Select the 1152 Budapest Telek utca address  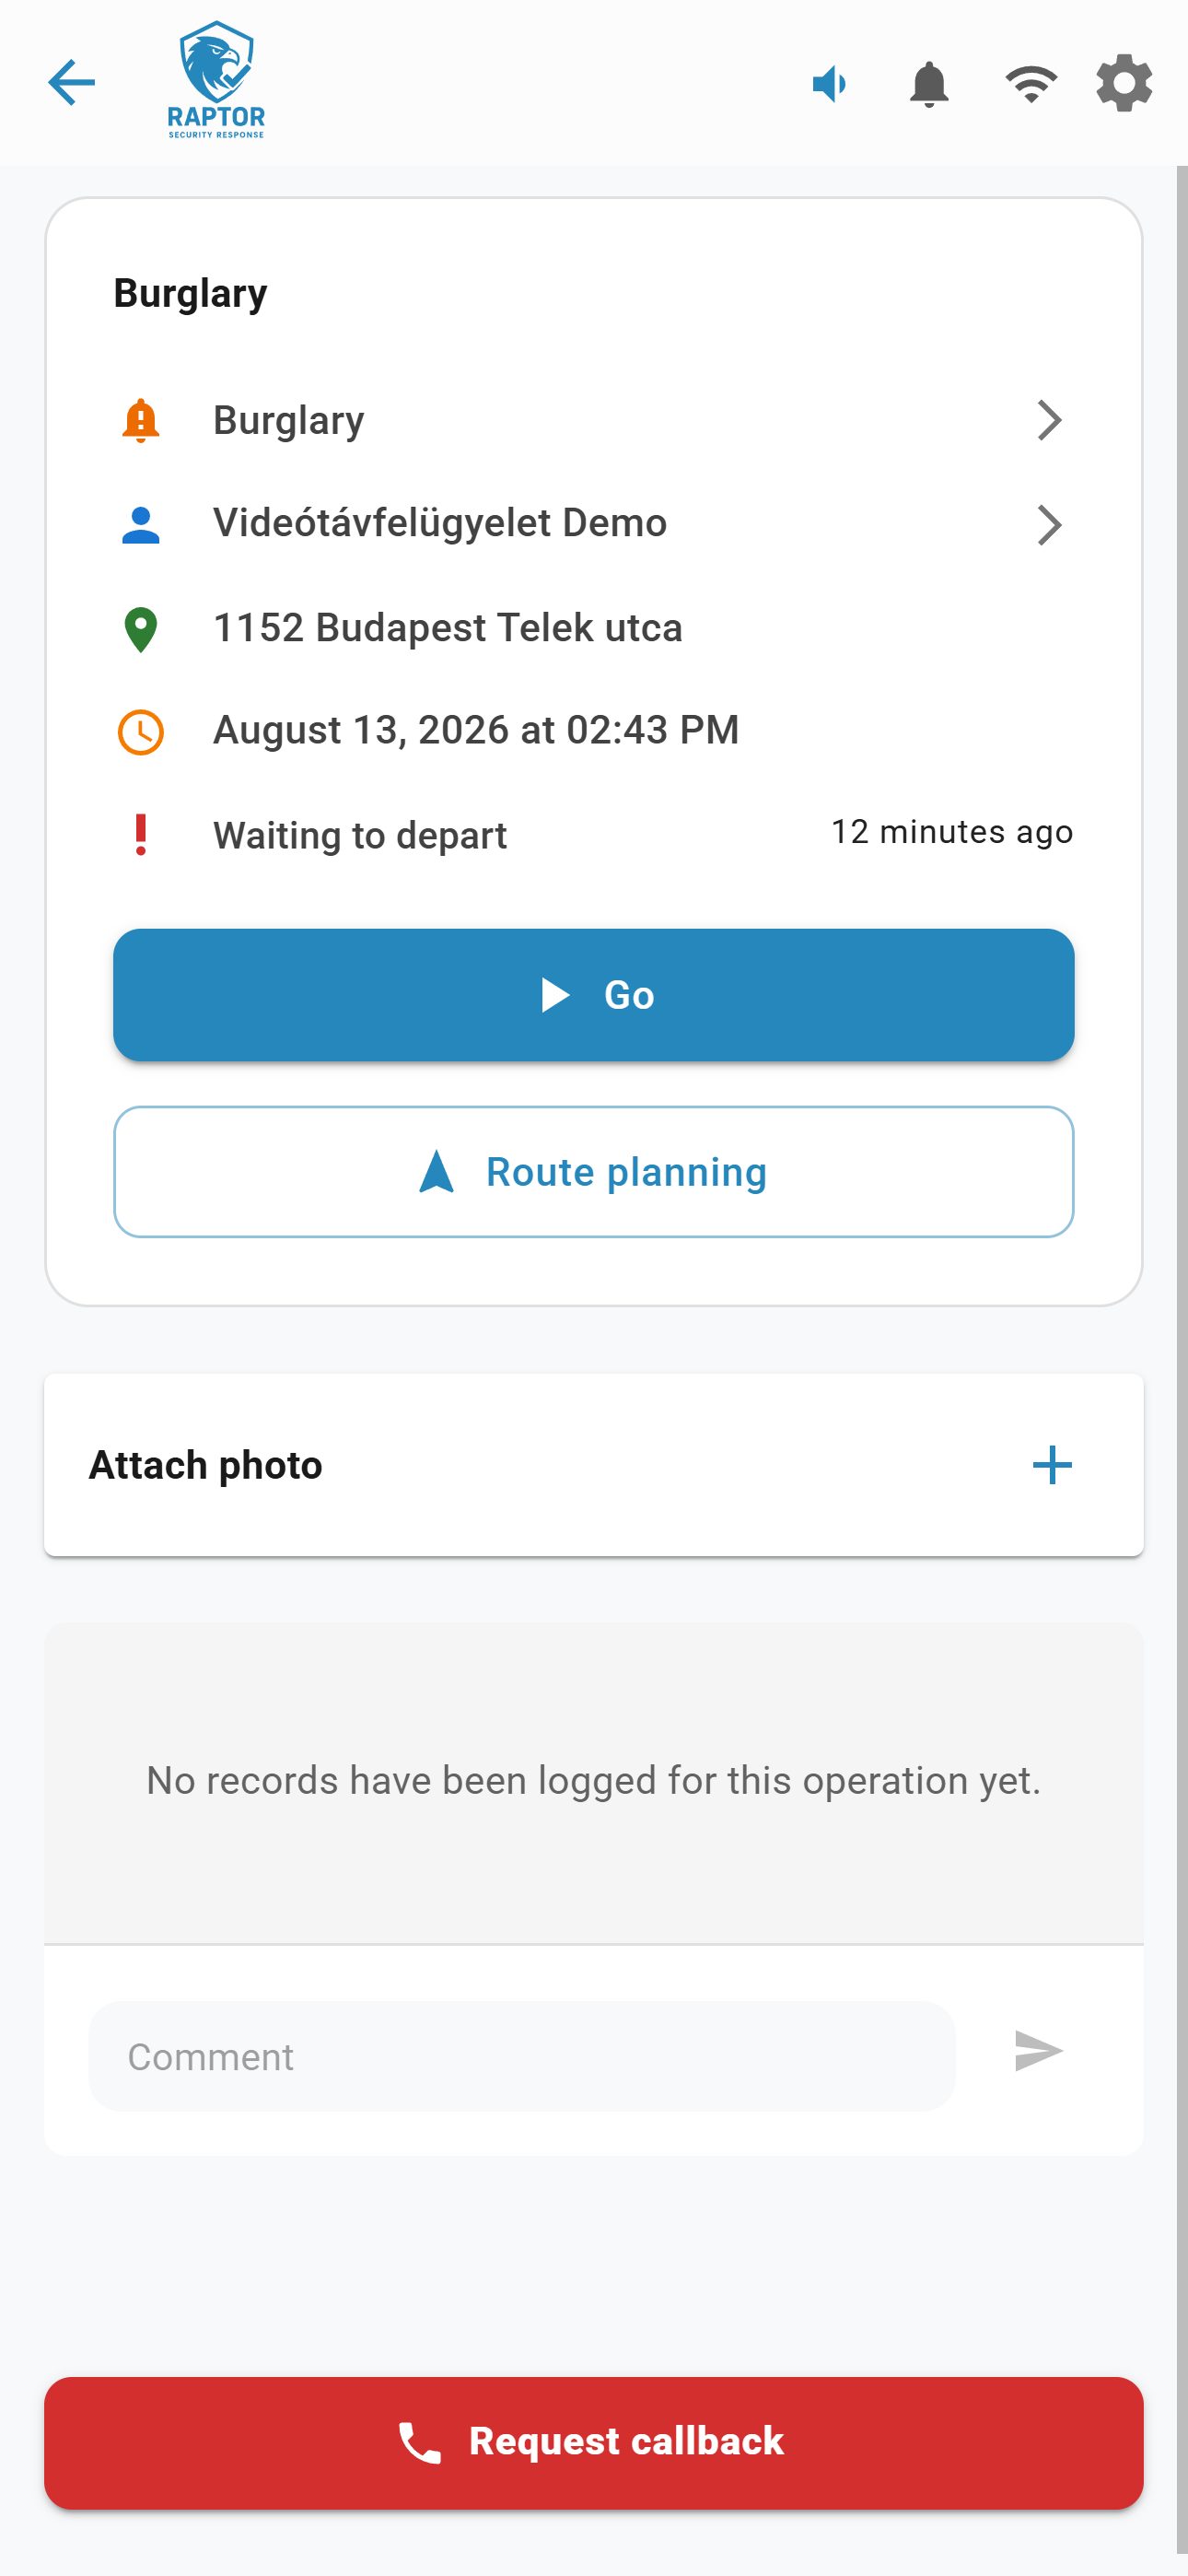pos(448,628)
